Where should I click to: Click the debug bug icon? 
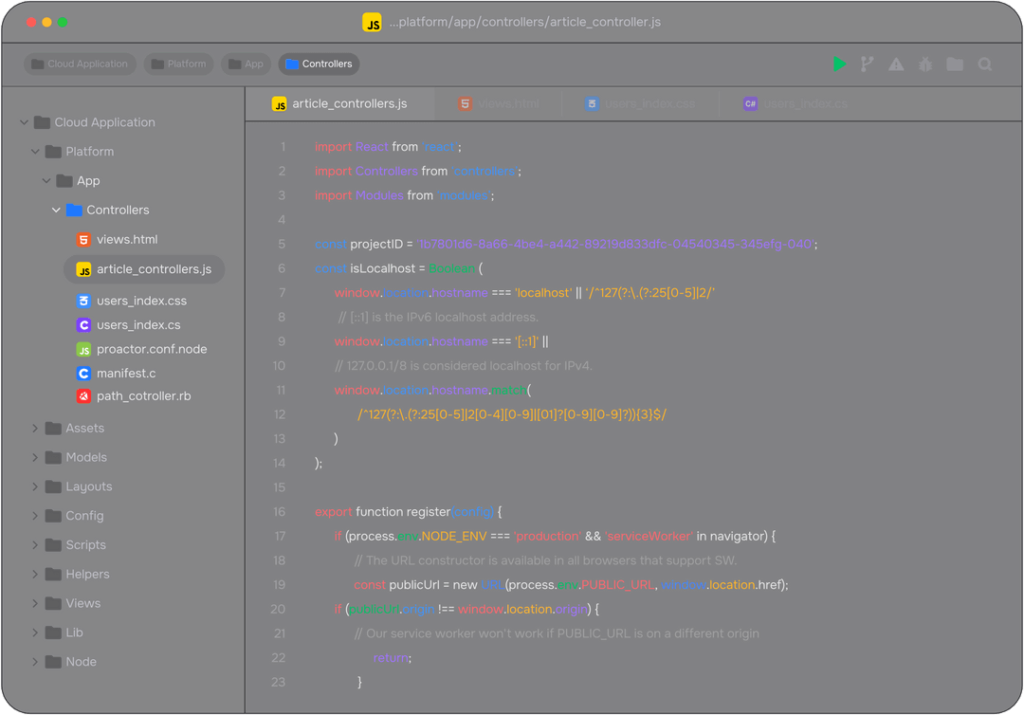(925, 64)
